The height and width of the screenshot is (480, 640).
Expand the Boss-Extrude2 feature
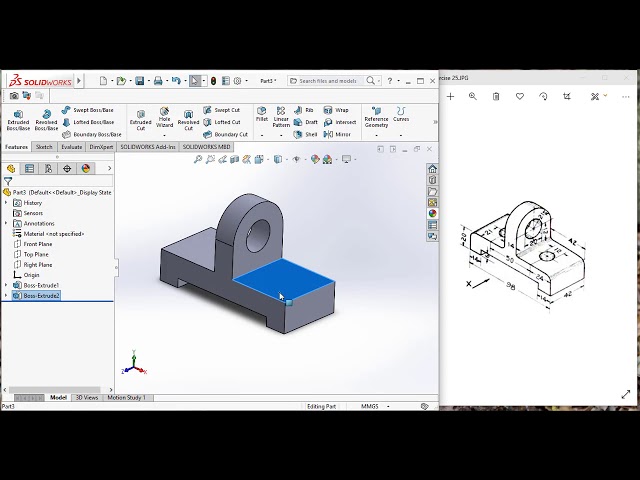tap(6, 295)
